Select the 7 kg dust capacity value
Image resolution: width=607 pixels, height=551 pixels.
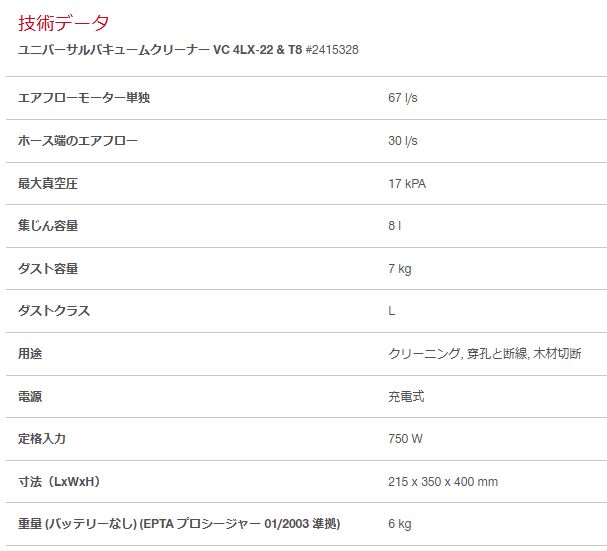tap(400, 269)
